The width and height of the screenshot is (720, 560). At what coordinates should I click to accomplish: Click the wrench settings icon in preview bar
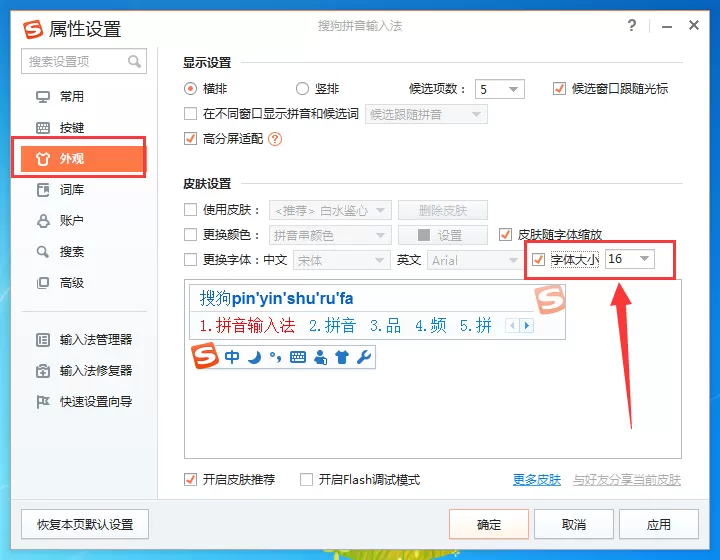[364, 357]
